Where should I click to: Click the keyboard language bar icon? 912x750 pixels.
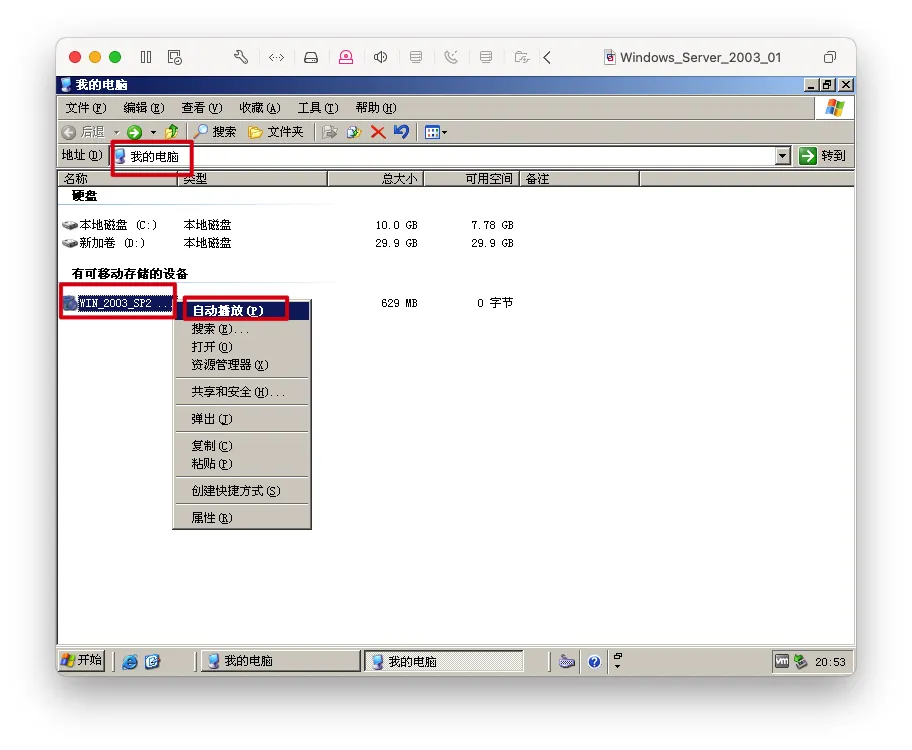pos(567,662)
